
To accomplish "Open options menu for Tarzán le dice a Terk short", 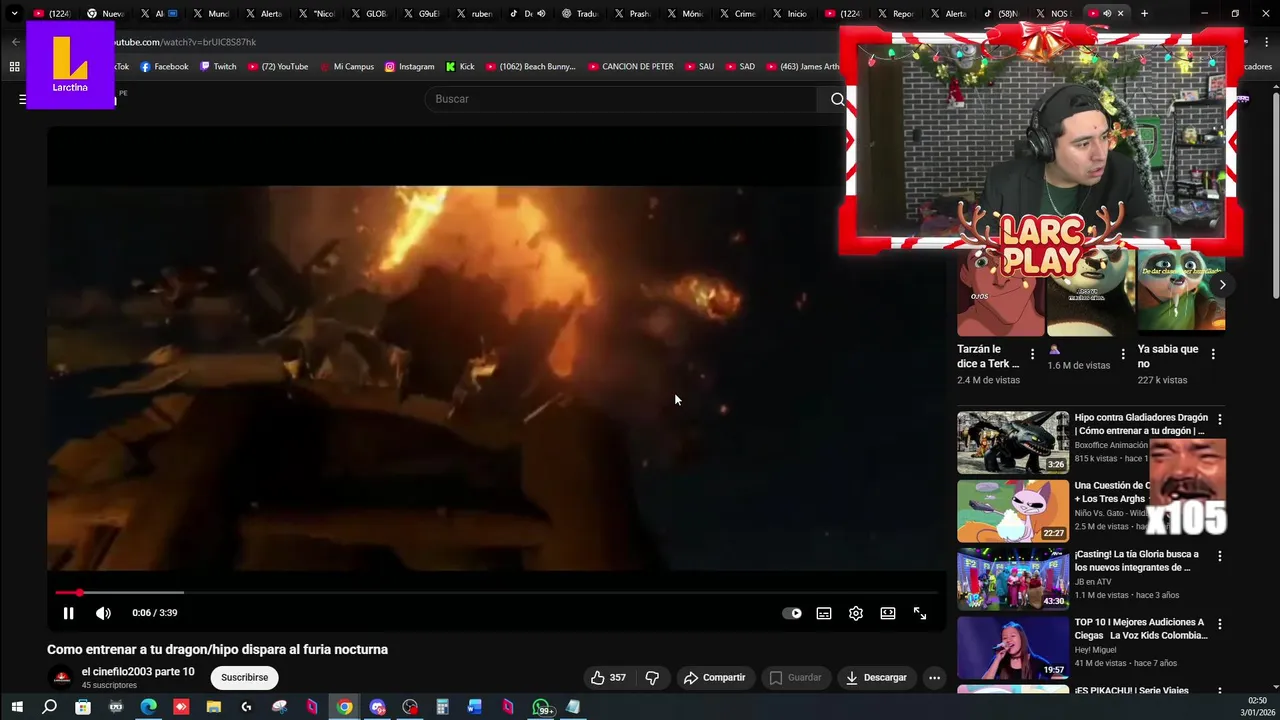I will tap(1032, 354).
